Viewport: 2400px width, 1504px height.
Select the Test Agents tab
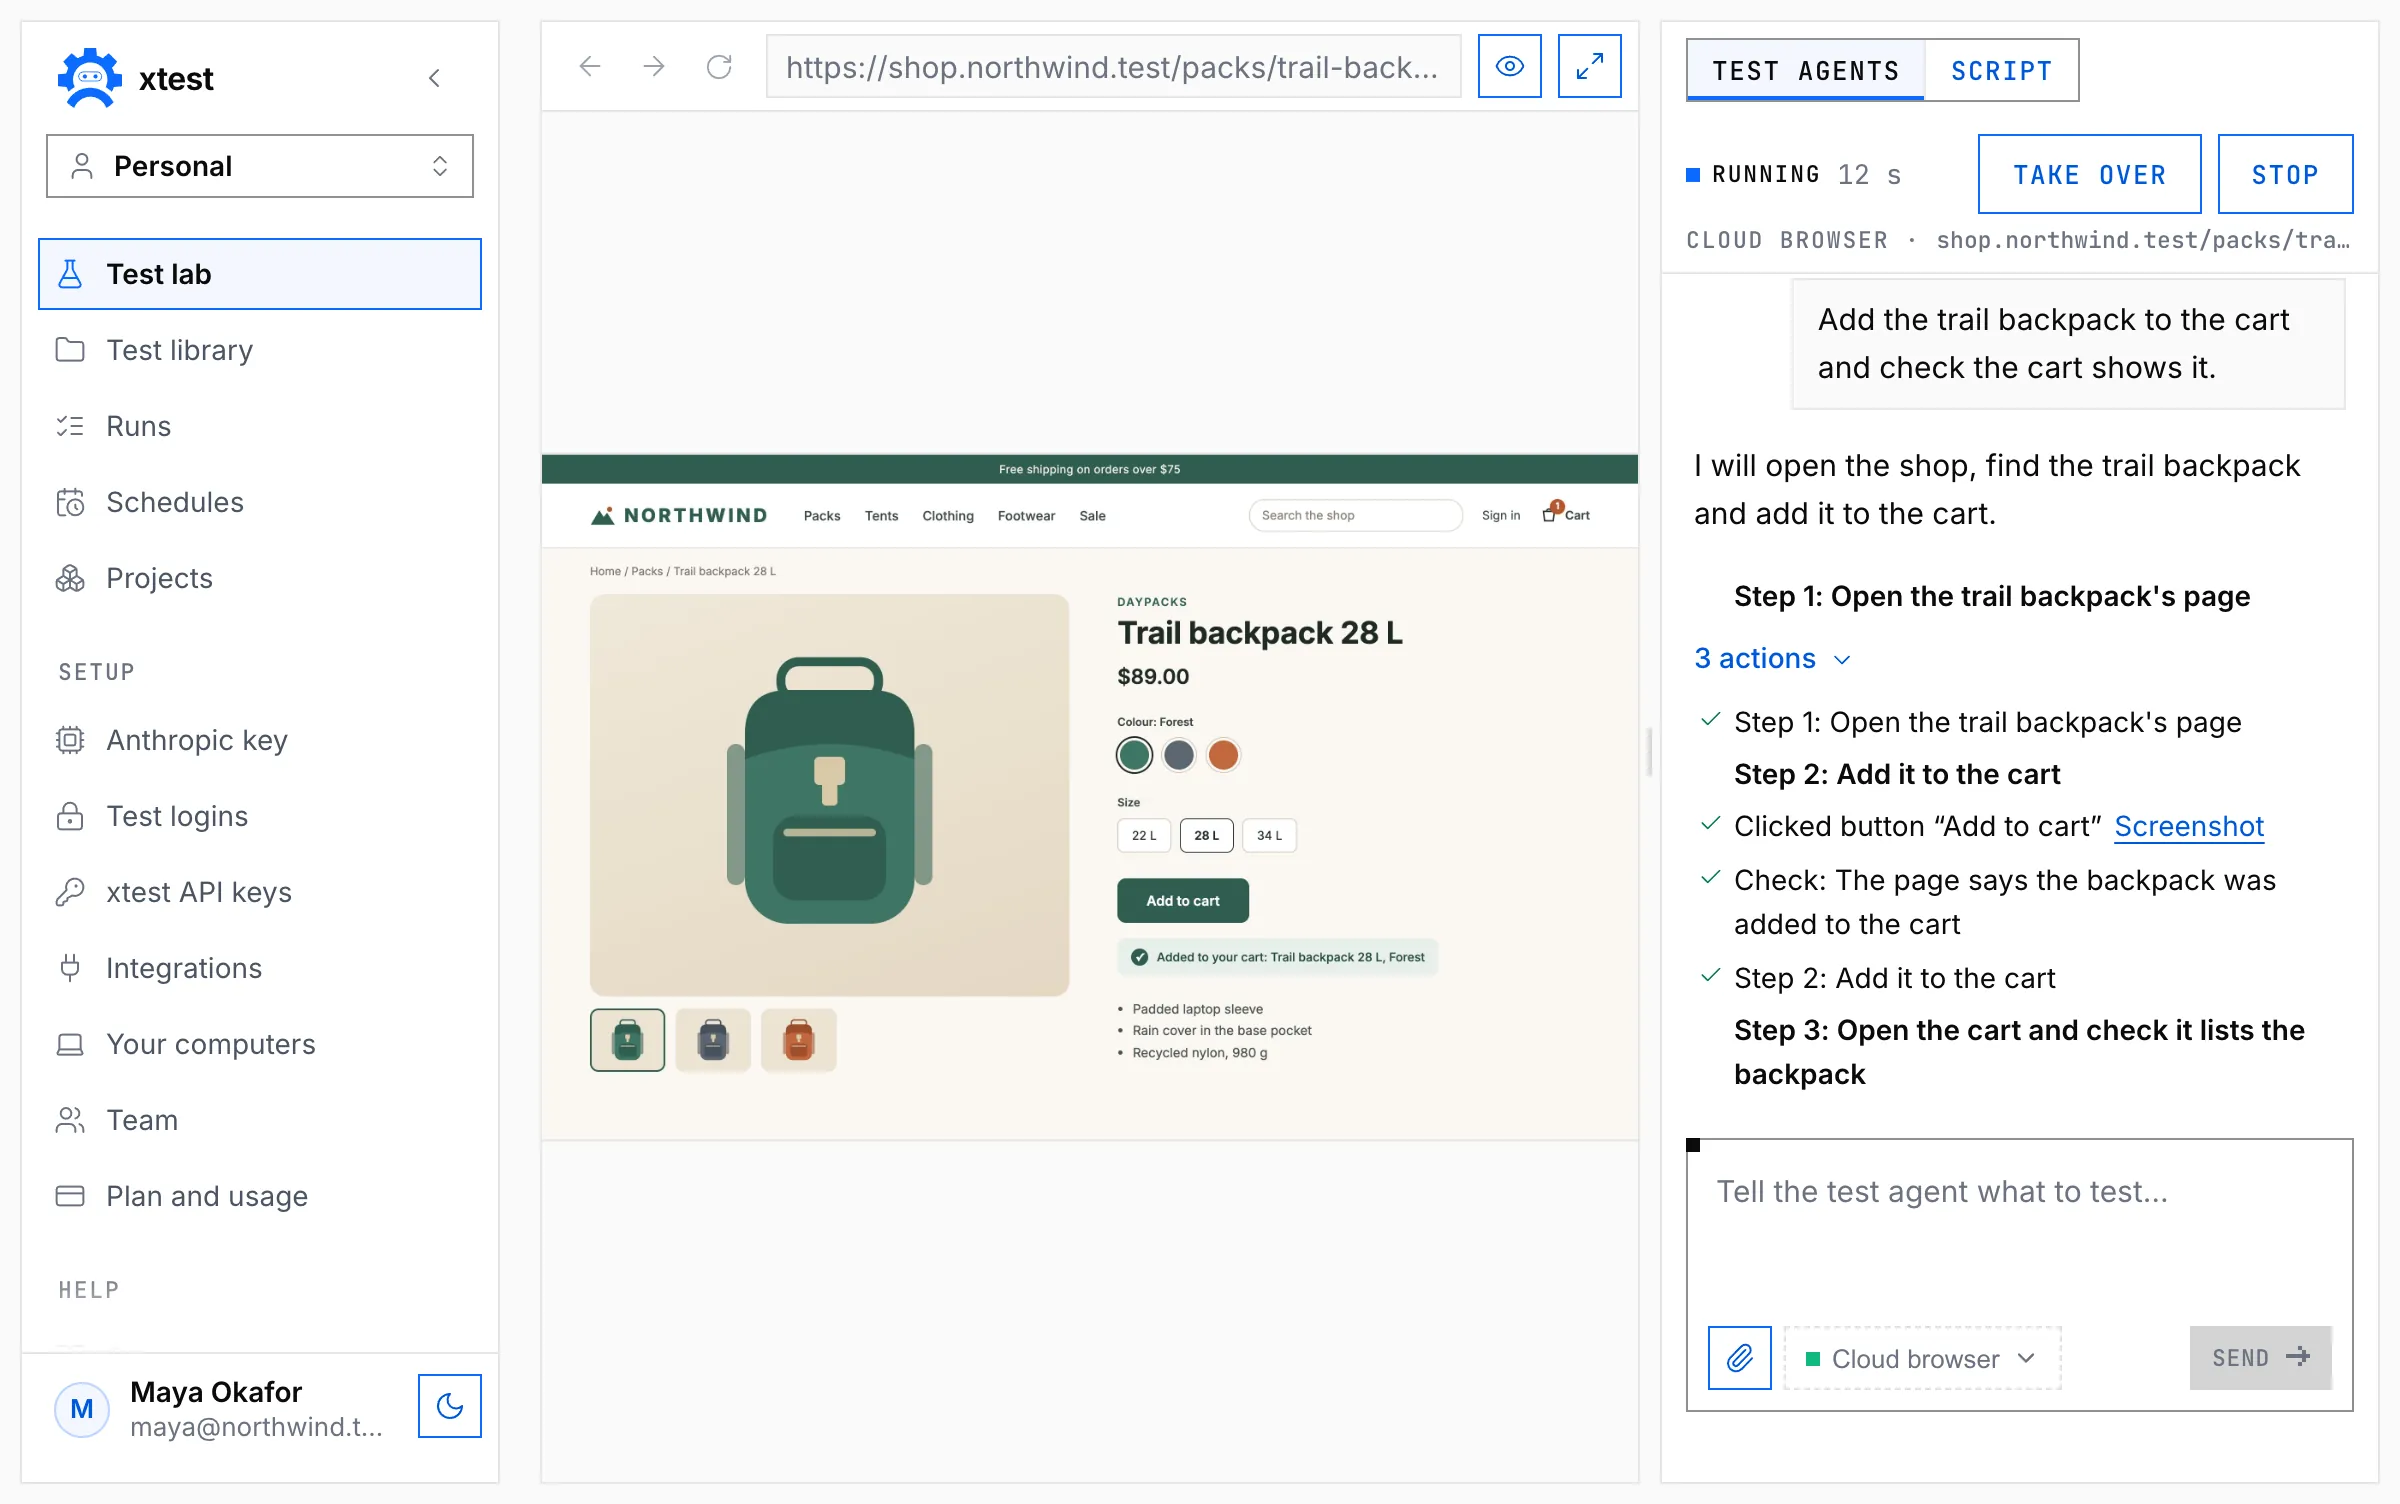click(1806, 70)
